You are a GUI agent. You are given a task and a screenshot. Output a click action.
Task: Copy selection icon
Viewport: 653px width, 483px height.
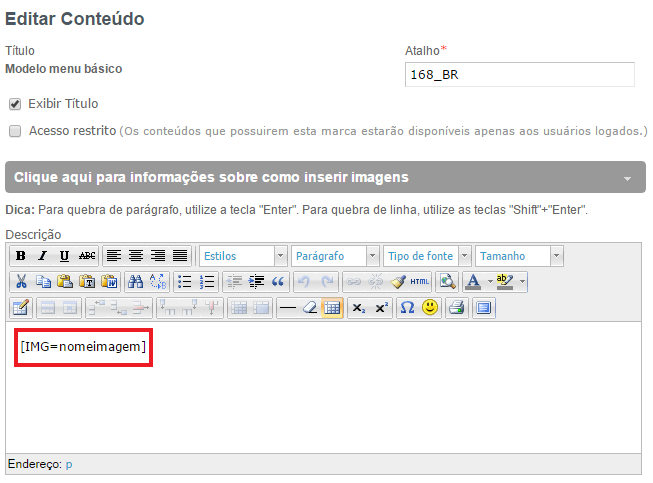point(43,282)
